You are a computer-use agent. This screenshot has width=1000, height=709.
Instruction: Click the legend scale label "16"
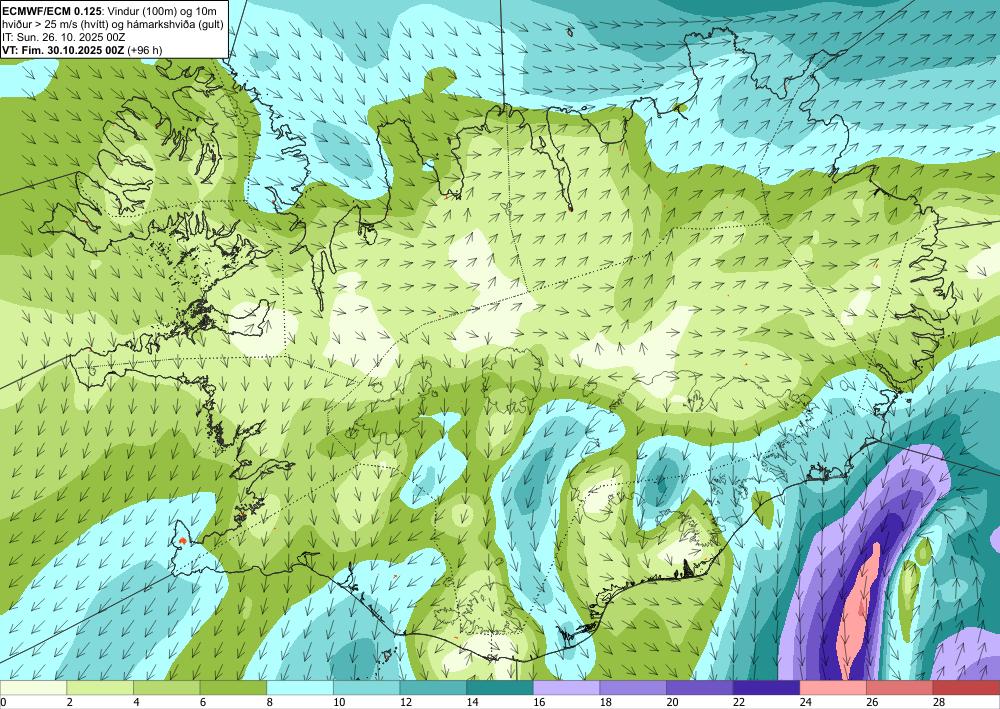(x=539, y=703)
